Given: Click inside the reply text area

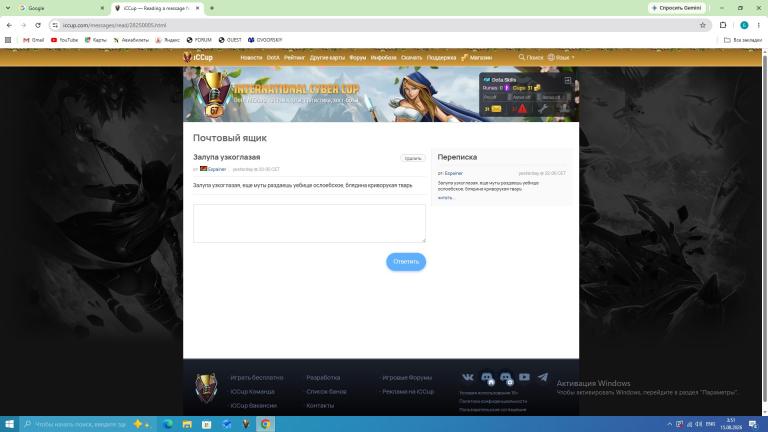Looking at the screenshot, I should click(x=309, y=223).
